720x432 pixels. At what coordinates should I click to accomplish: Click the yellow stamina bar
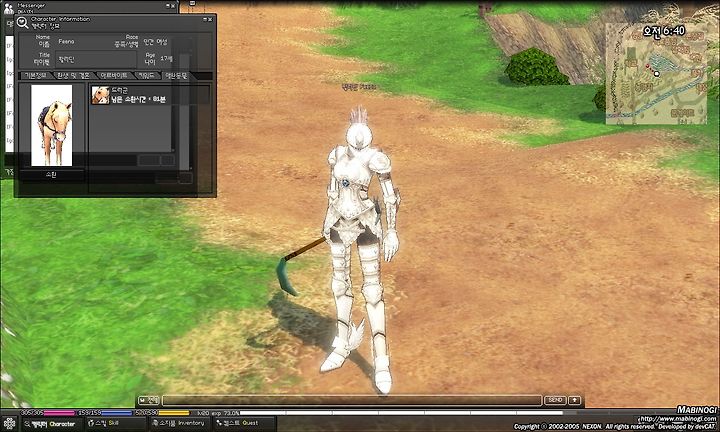(x=174, y=413)
